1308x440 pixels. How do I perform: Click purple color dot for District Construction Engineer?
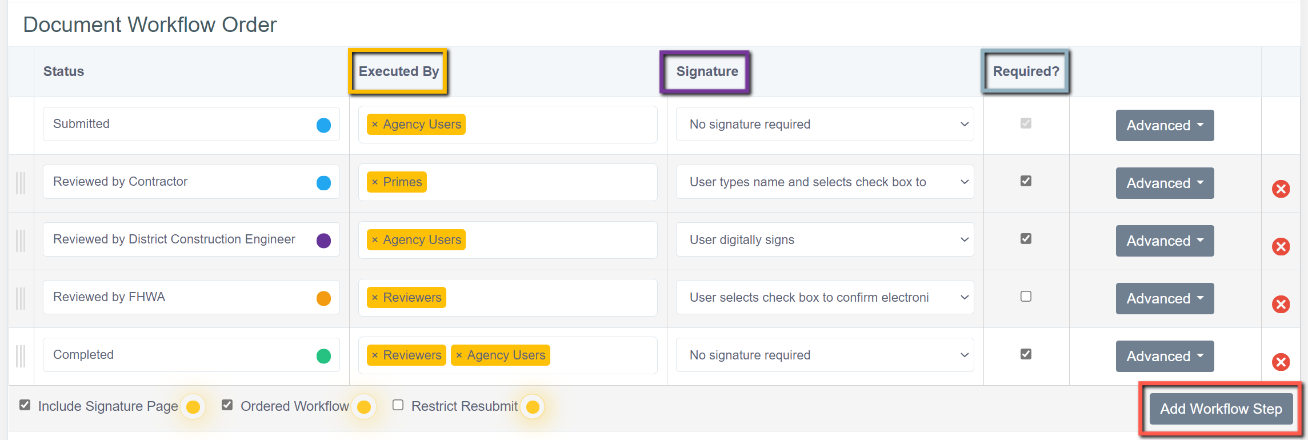(323, 240)
